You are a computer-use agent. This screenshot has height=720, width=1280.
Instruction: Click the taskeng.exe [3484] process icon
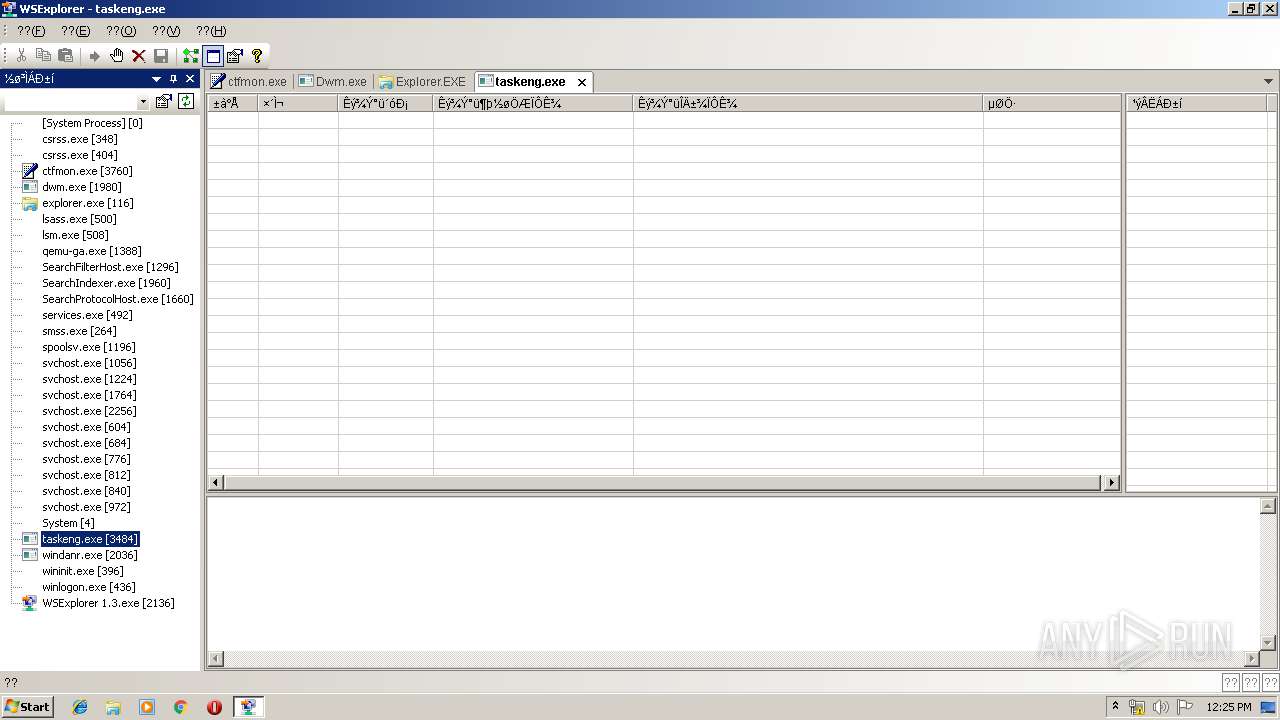click(30, 539)
